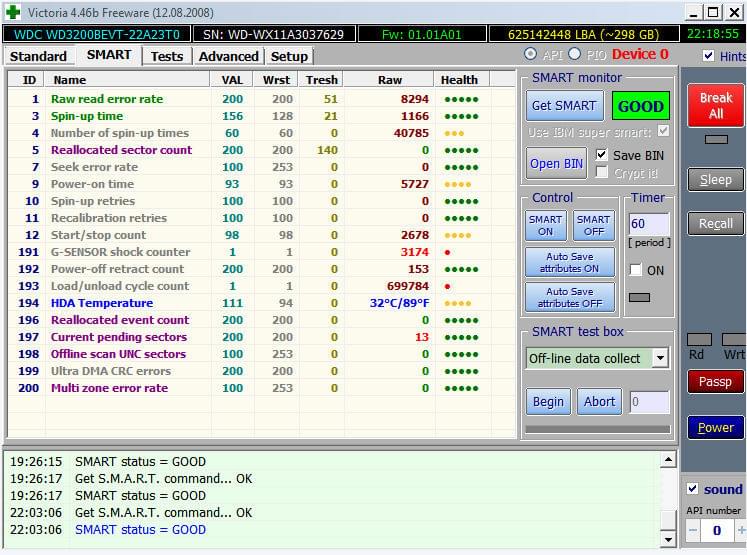
Task: Click the Health column header
Action: point(462,80)
